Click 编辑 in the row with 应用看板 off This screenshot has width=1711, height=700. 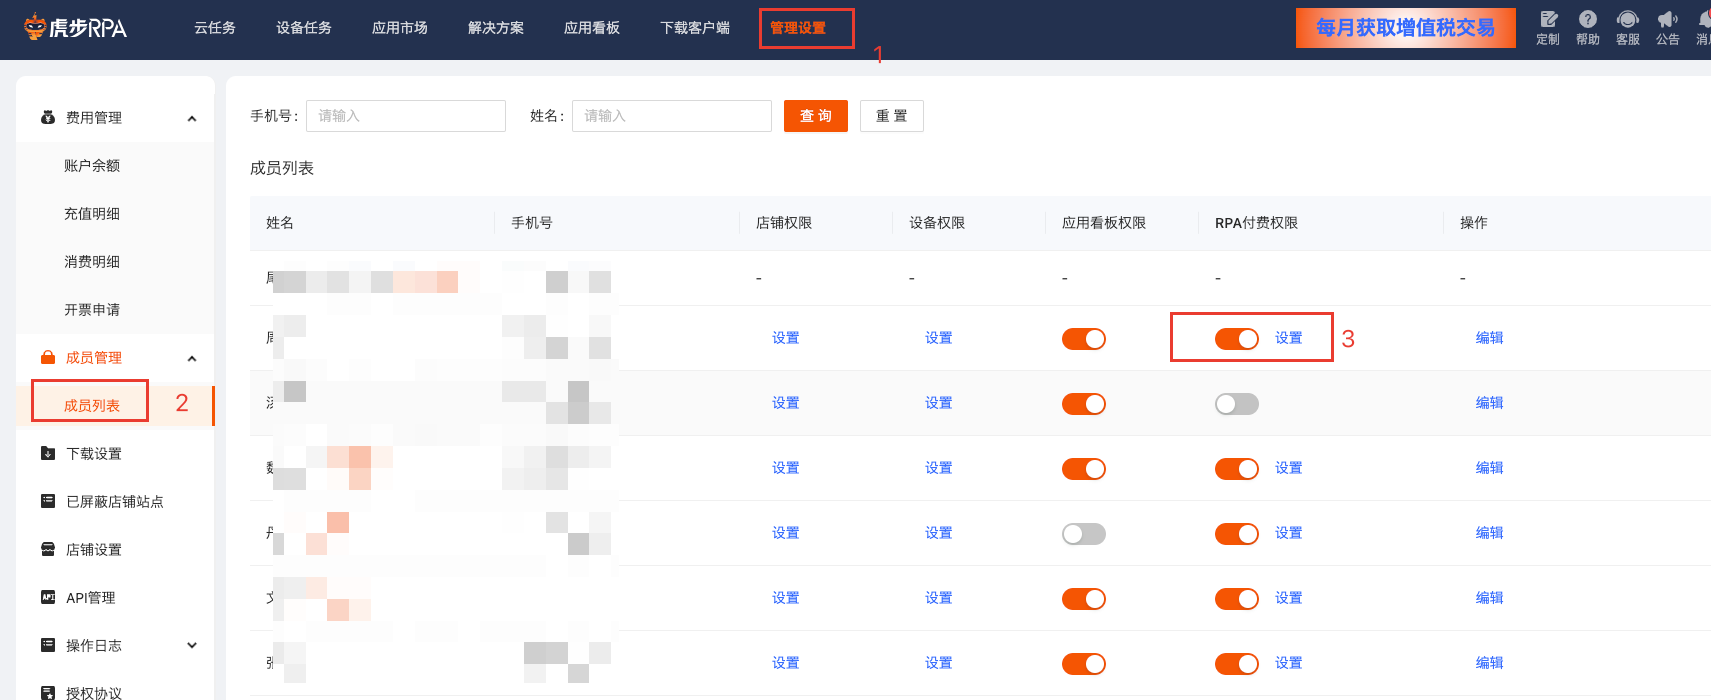coord(1490,533)
